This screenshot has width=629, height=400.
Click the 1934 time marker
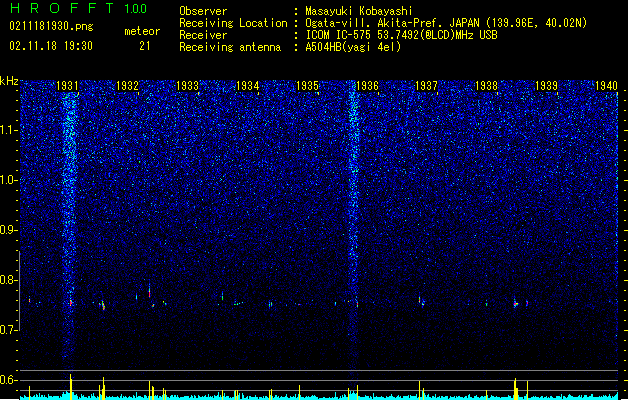(248, 85)
